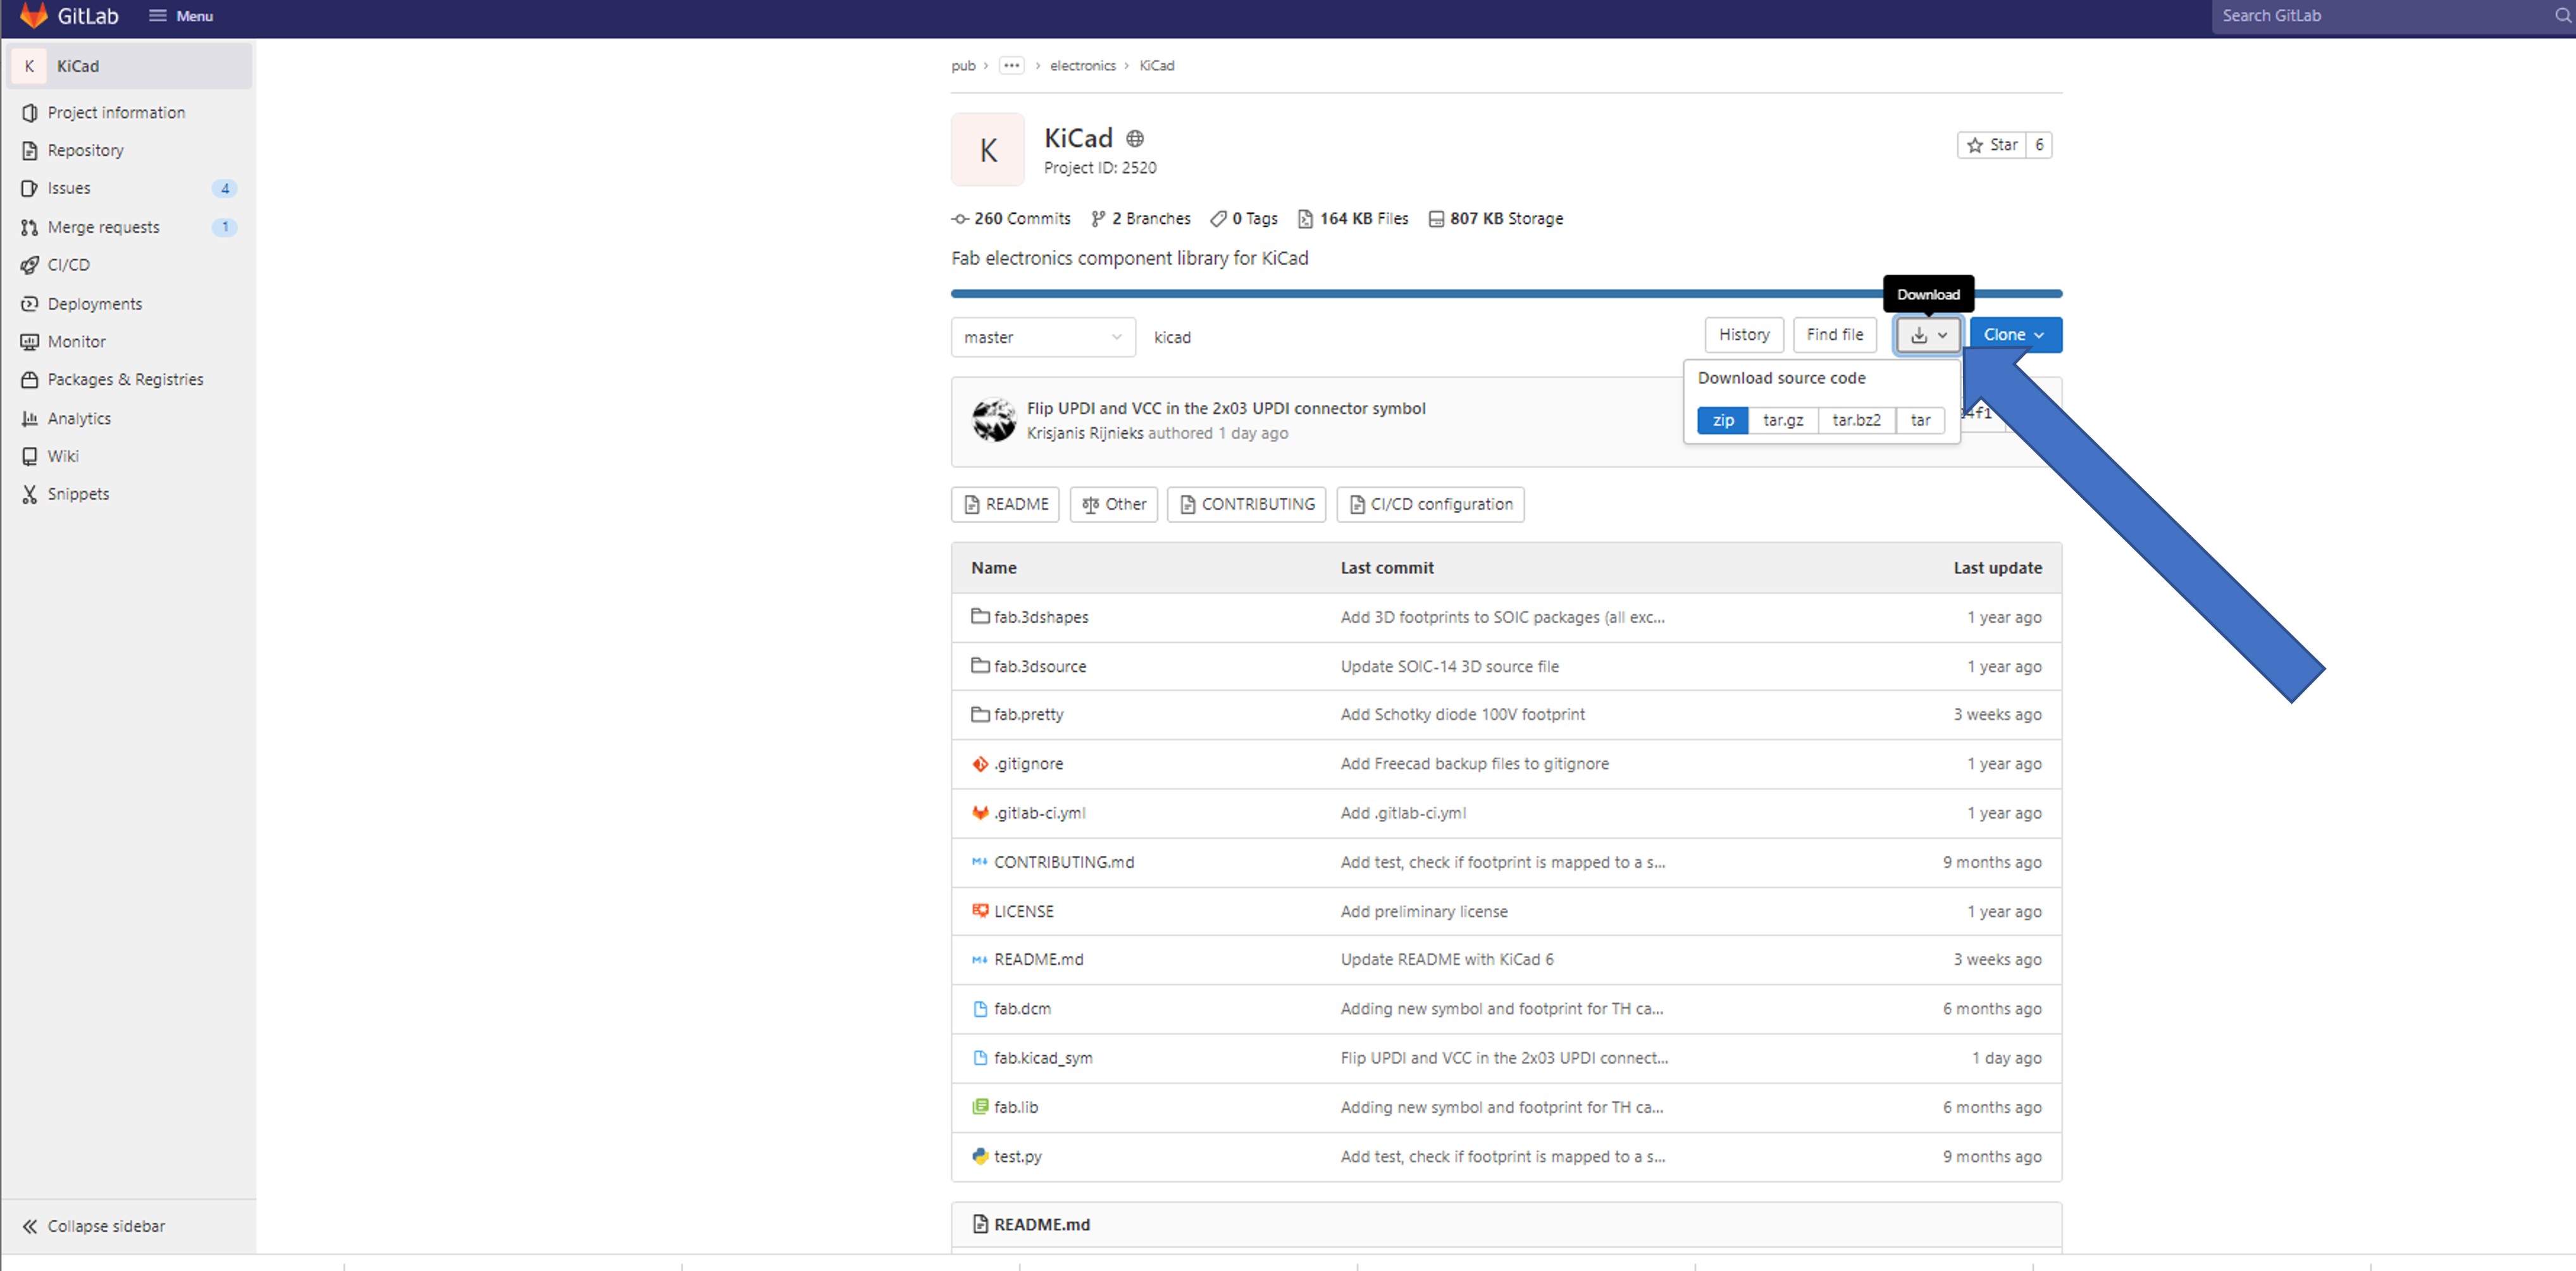Open the 807 KB Storage link
Screen dimensions: 2576x1271
pos(1496,219)
